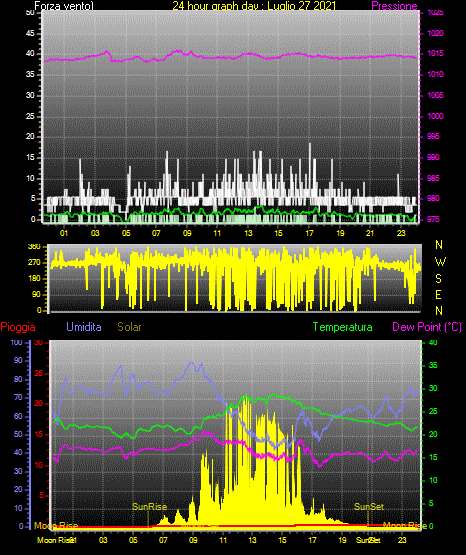
Task: Click 360 on the wind direction axis
Action: point(34,247)
